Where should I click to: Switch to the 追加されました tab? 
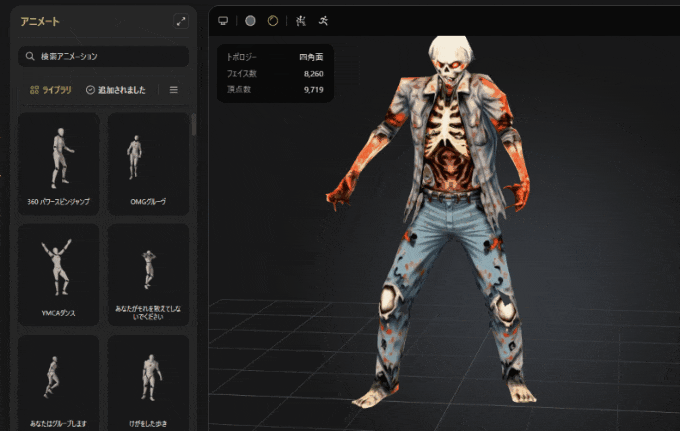(116, 90)
